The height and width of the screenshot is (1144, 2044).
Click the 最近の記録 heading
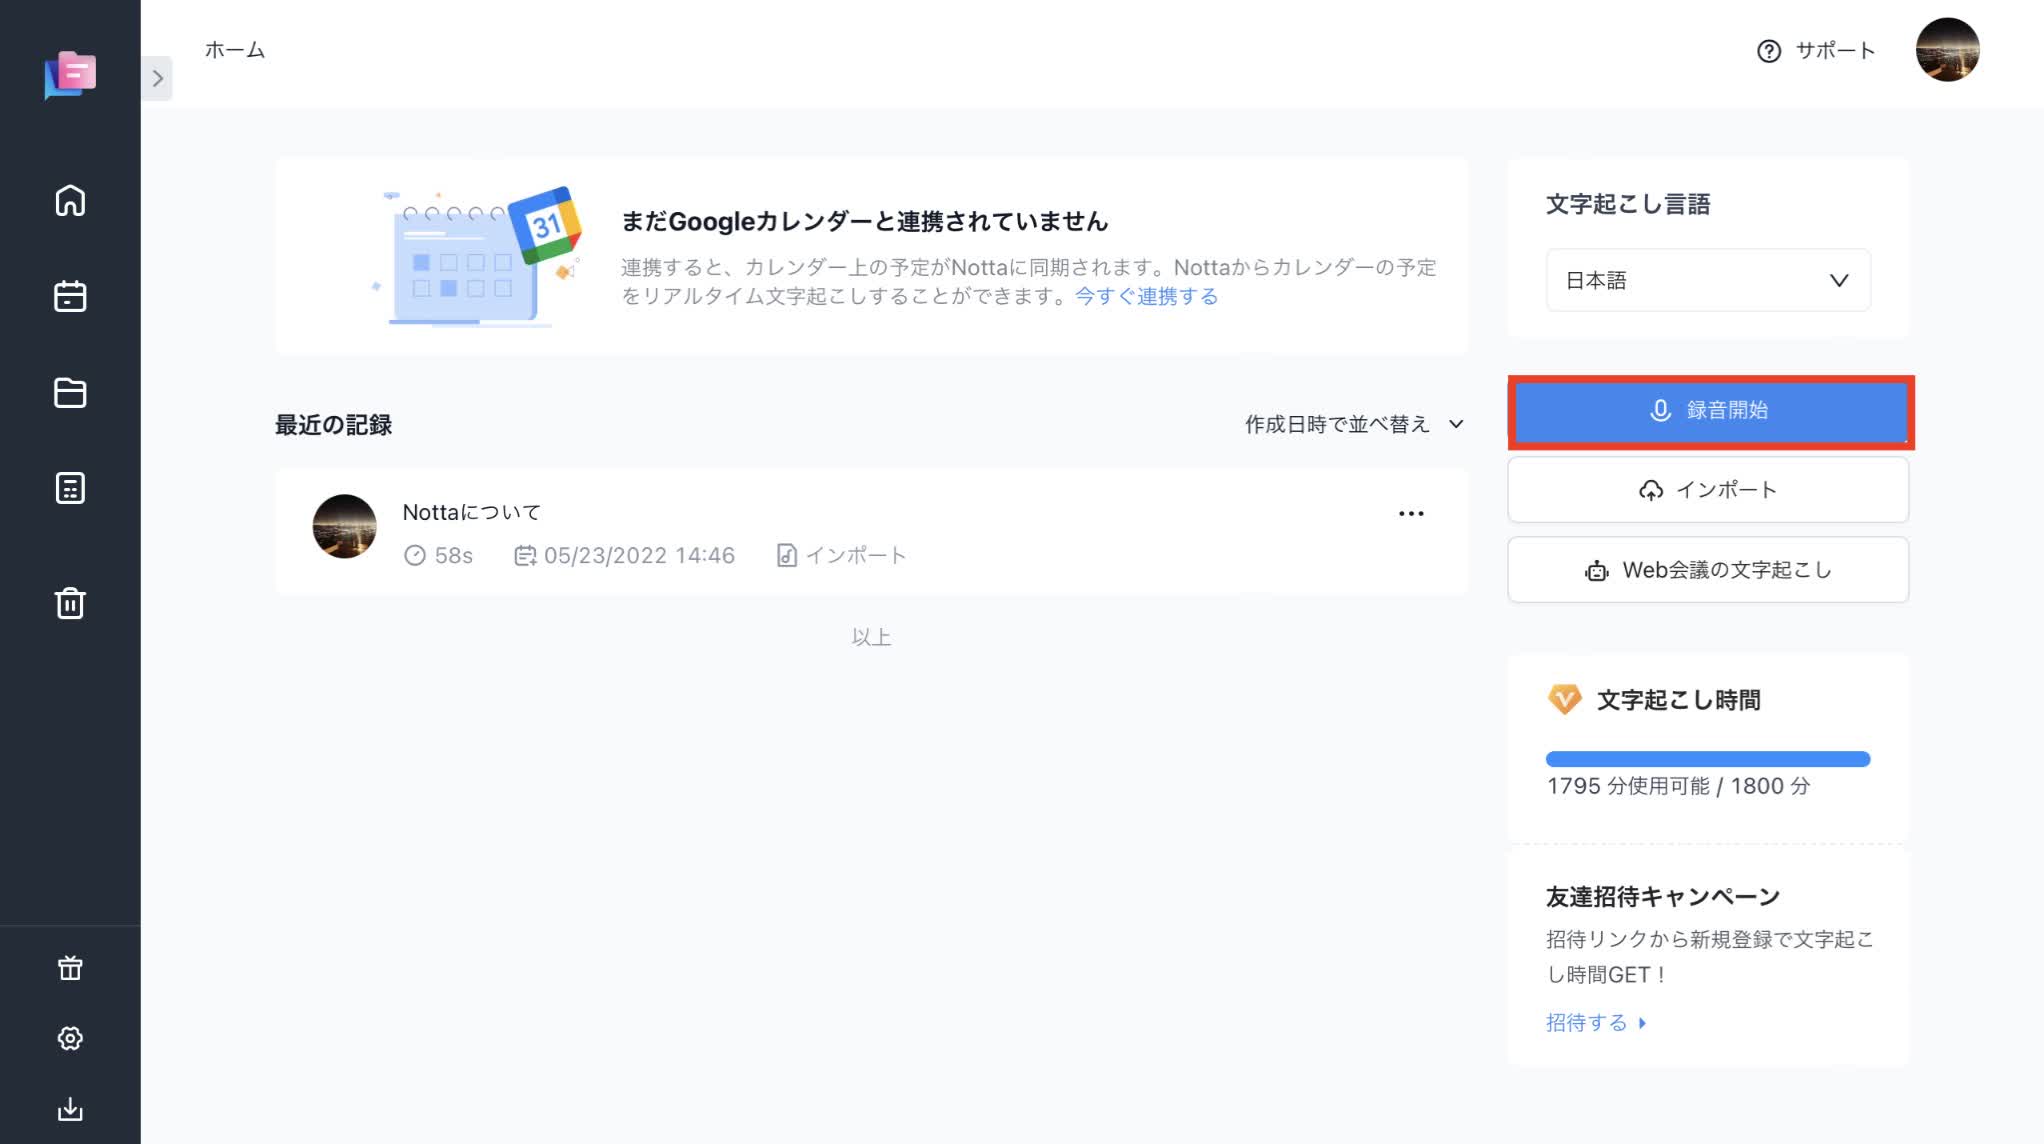pyautogui.click(x=333, y=424)
